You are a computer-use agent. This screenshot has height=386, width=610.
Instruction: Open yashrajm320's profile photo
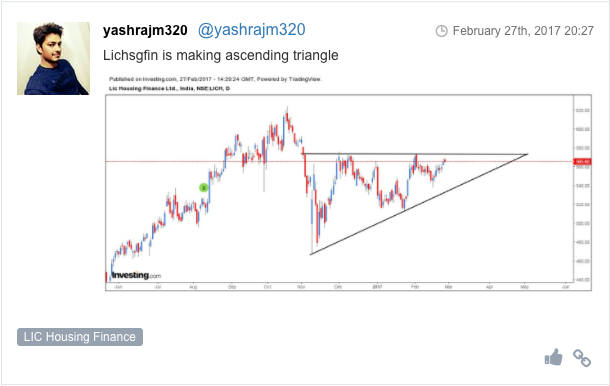tap(53, 58)
